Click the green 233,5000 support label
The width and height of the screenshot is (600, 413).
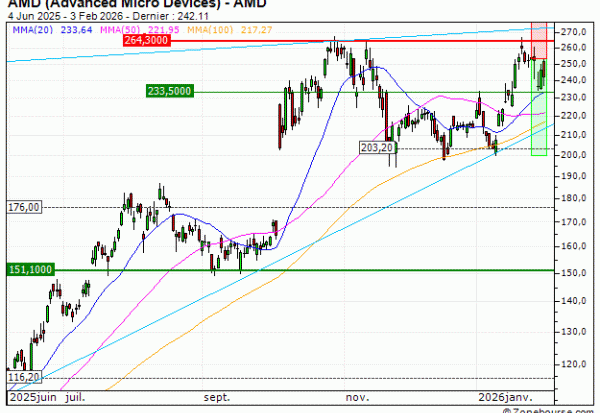(170, 91)
